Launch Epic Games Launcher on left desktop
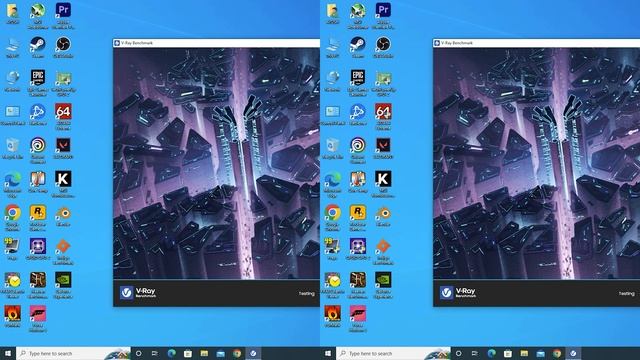This screenshot has width=640, height=360. (38, 77)
